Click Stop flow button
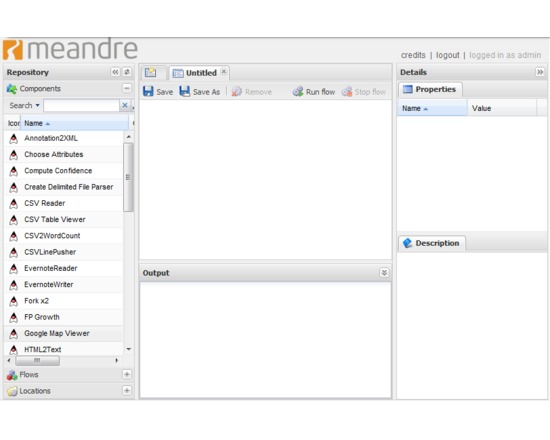The height and width of the screenshot is (440, 550). (x=364, y=92)
